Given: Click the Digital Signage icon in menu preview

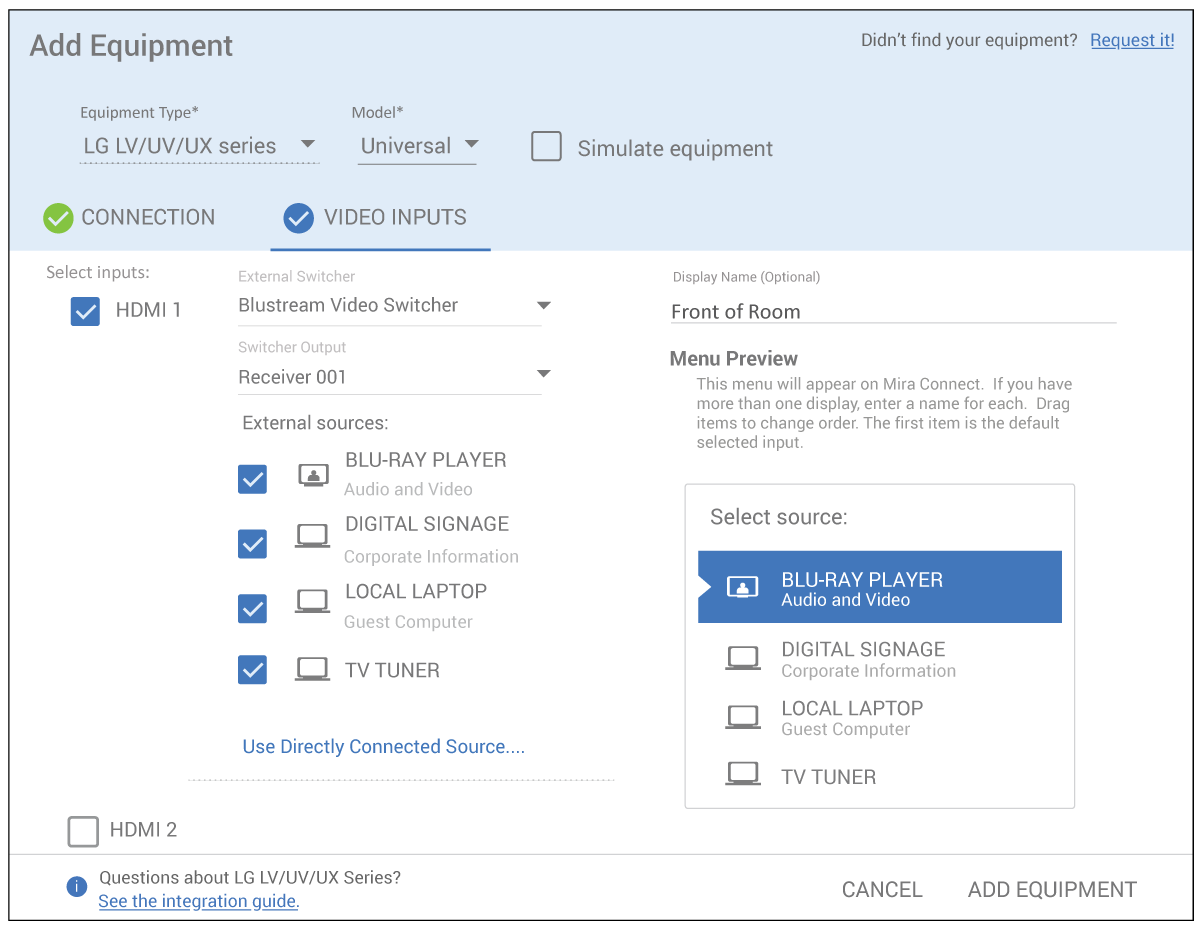Looking at the screenshot, I should coord(742,659).
